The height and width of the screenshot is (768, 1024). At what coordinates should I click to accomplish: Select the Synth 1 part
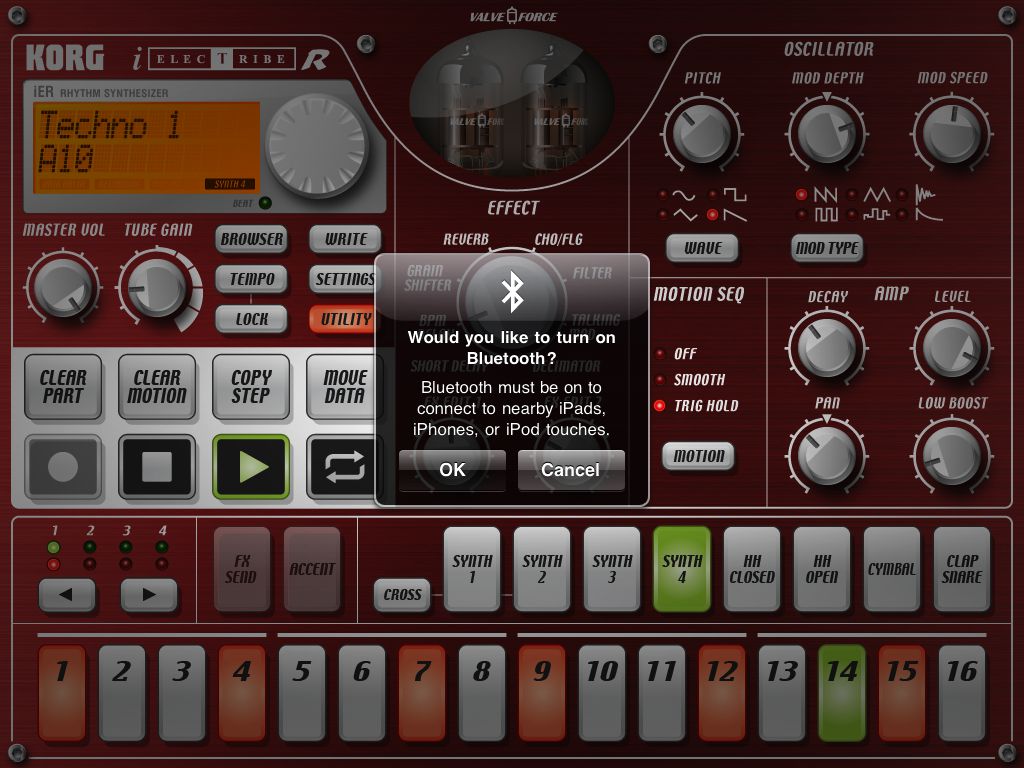[x=472, y=569]
